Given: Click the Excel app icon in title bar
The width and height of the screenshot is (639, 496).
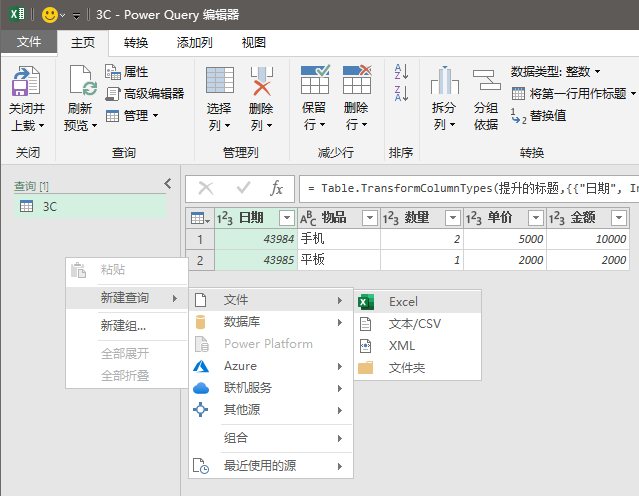Looking at the screenshot, I should (17, 15).
